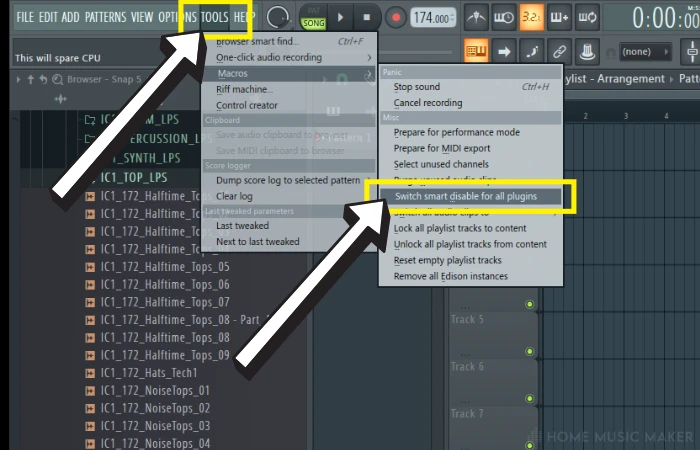Toggle the metronome icon
This screenshot has height=450, width=700.
pyautogui.click(x=476, y=17)
